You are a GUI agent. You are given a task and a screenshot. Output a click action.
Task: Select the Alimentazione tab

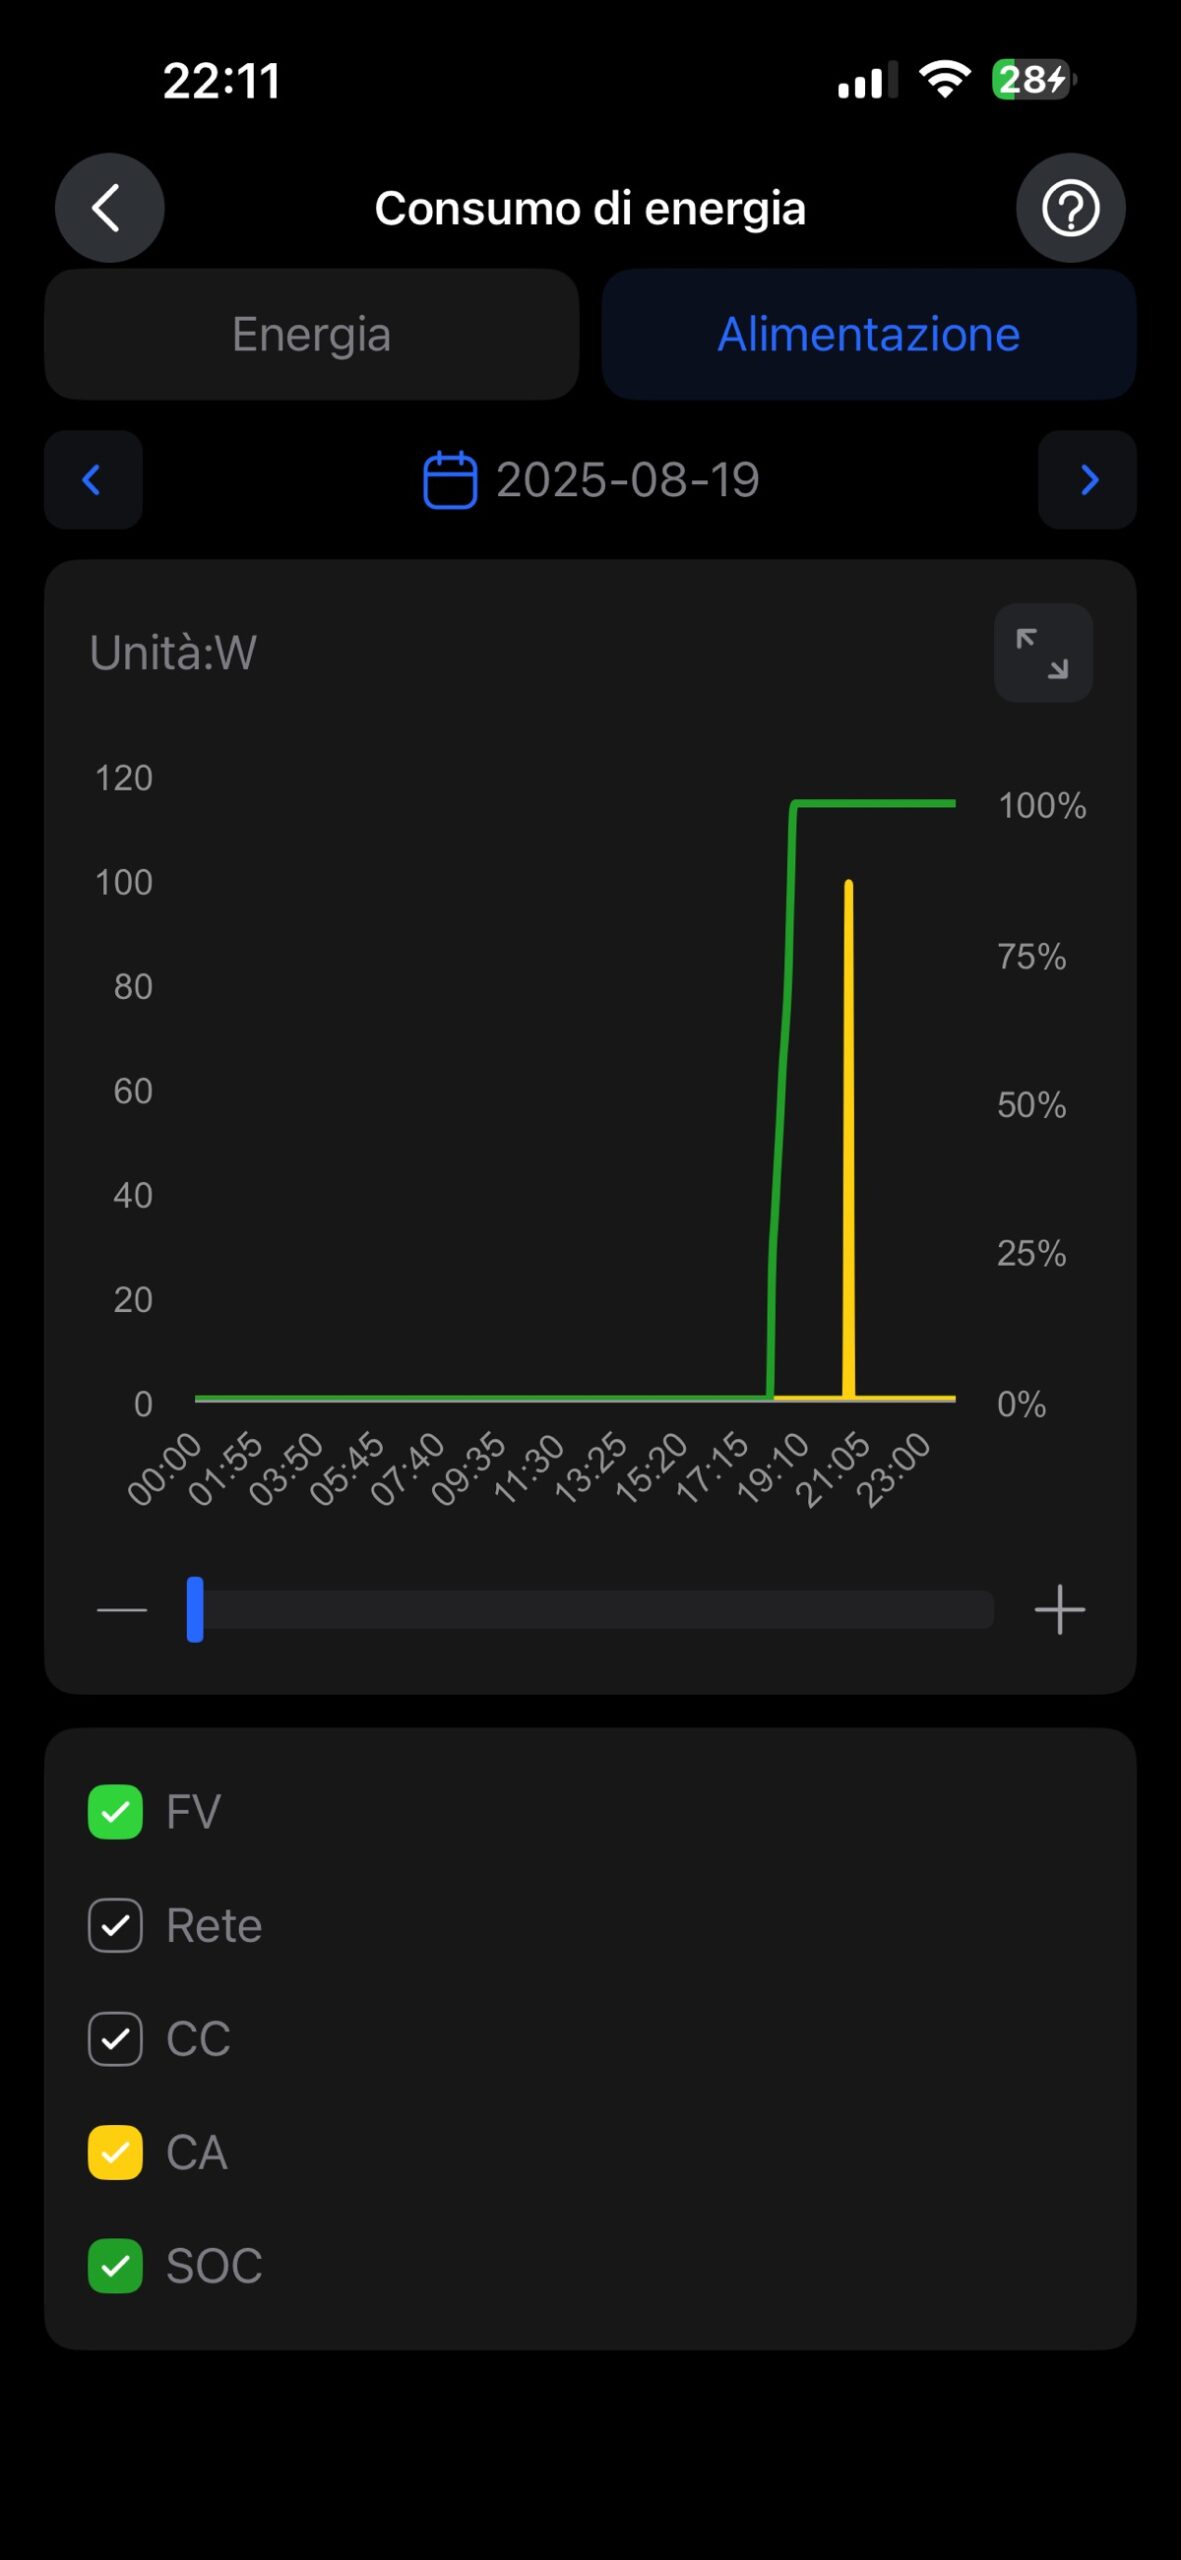pos(868,334)
